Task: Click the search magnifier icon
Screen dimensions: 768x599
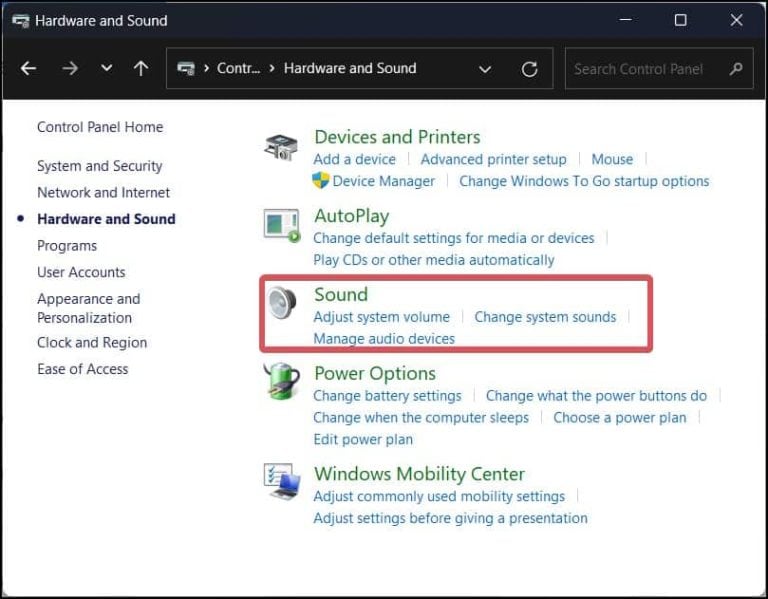Action: pyautogui.click(x=736, y=69)
